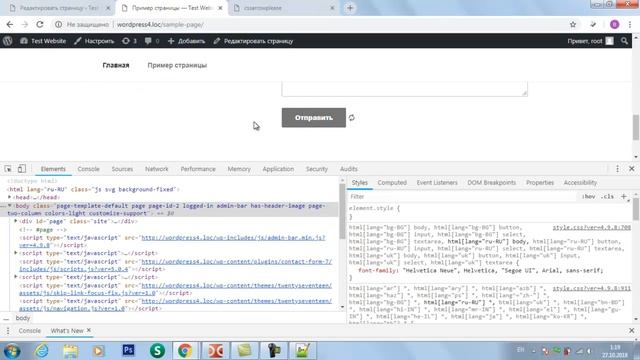Open the Application tab
Viewport: 640px width, 360px height.
[x=278, y=169]
